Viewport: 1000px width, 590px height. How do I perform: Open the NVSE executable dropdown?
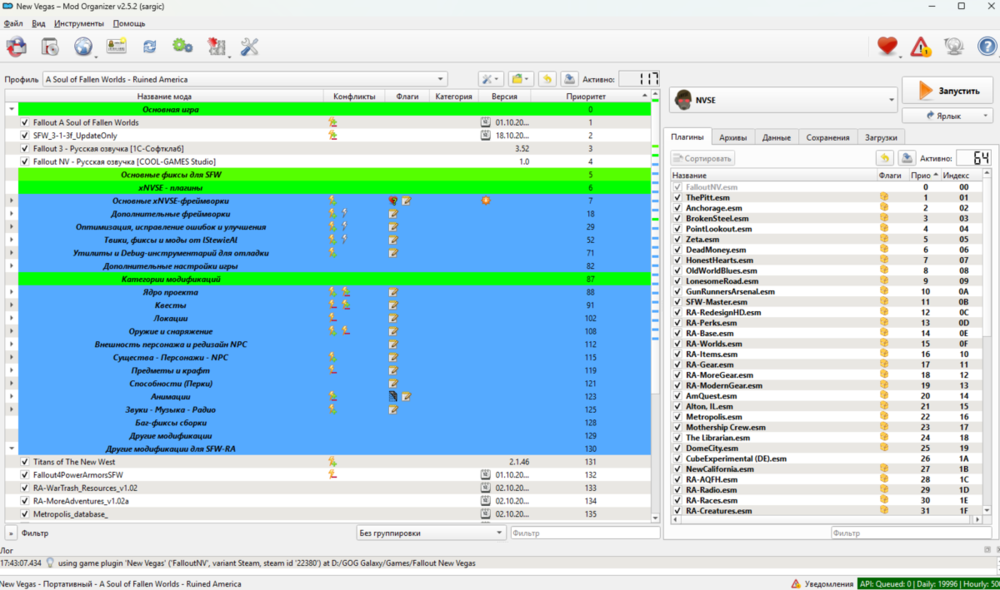pos(783,100)
